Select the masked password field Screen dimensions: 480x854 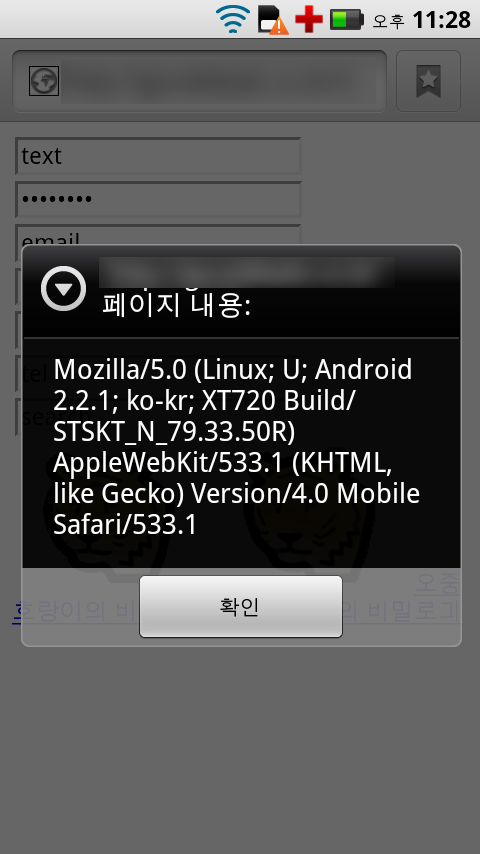[158, 199]
